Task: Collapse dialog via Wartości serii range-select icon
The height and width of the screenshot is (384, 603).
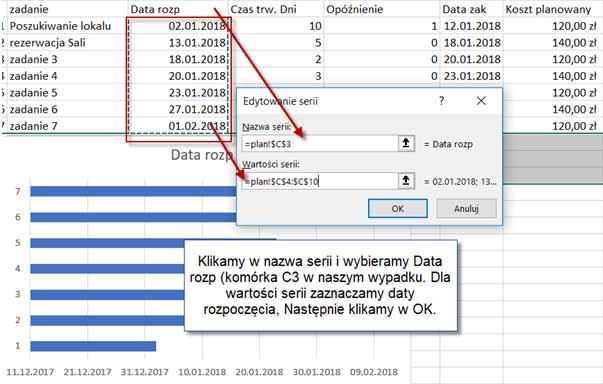Action: tap(406, 181)
